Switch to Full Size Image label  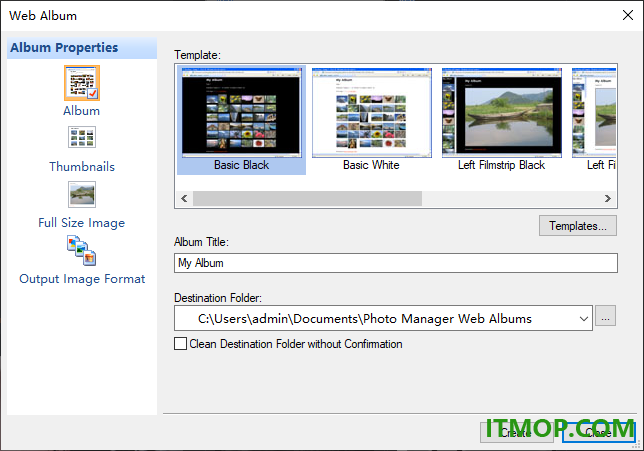(81, 223)
